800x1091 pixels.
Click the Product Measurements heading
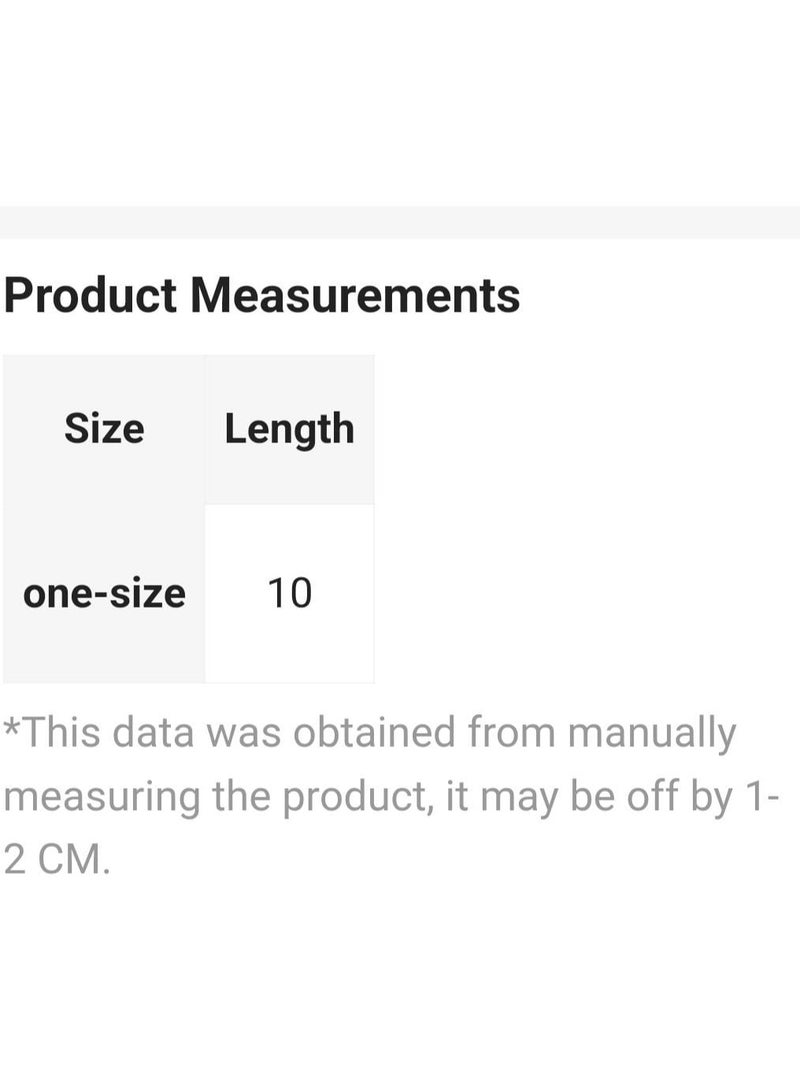point(262,296)
